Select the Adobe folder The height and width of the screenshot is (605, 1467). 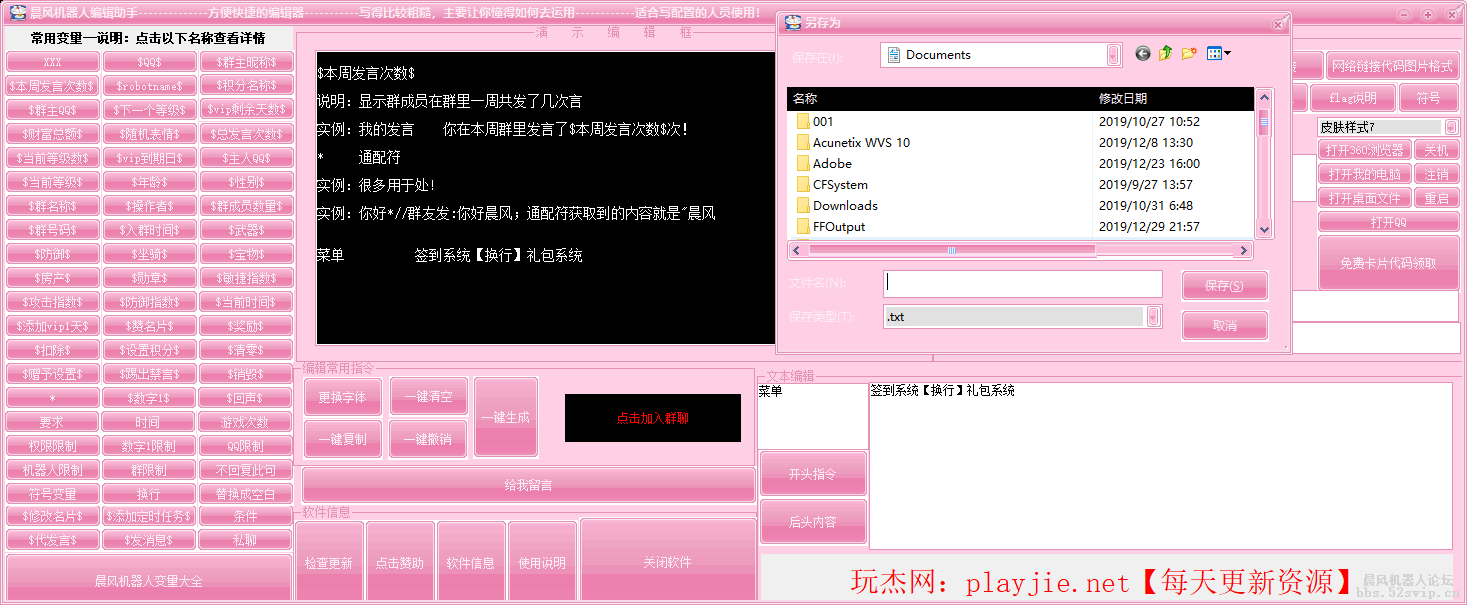pyautogui.click(x=832, y=164)
